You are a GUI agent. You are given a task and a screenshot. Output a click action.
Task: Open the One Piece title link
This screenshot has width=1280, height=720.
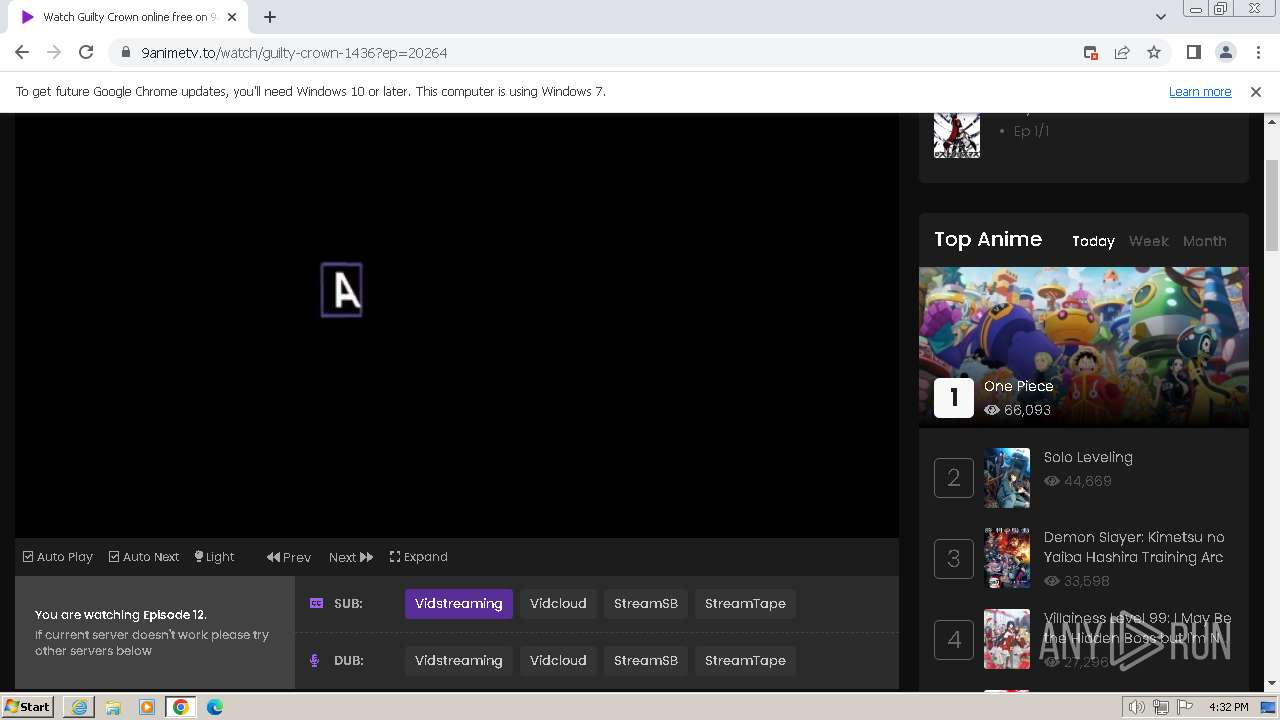tap(1019, 386)
